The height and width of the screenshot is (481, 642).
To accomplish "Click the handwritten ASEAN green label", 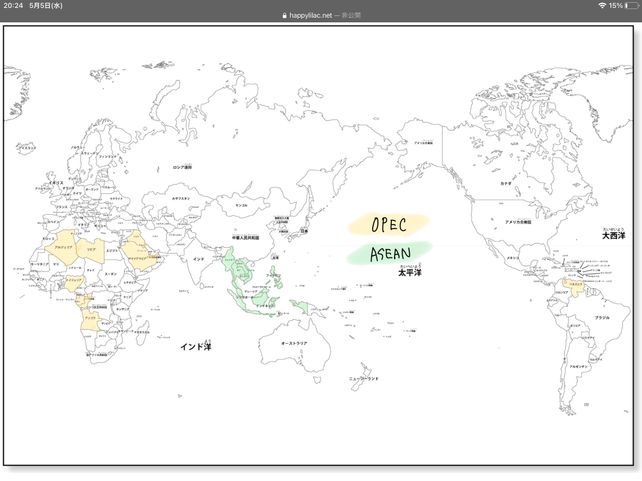I will click(388, 254).
